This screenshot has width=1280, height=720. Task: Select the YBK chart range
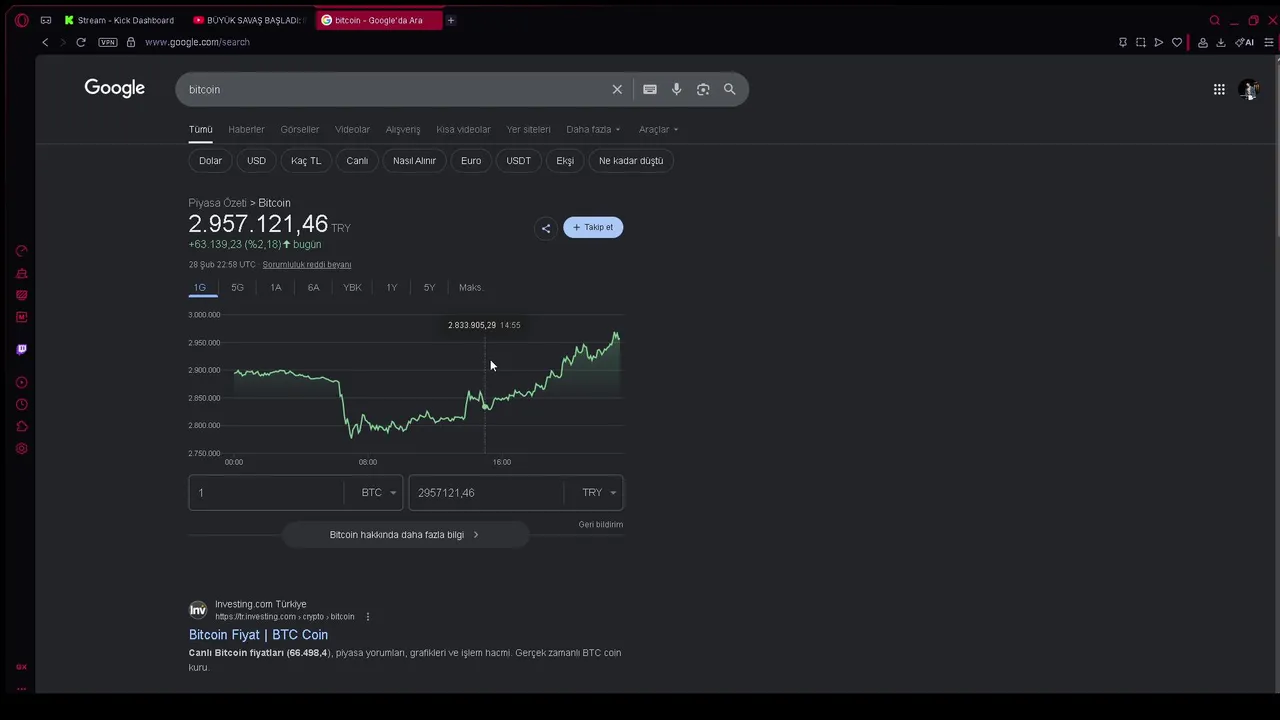[x=352, y=288]
